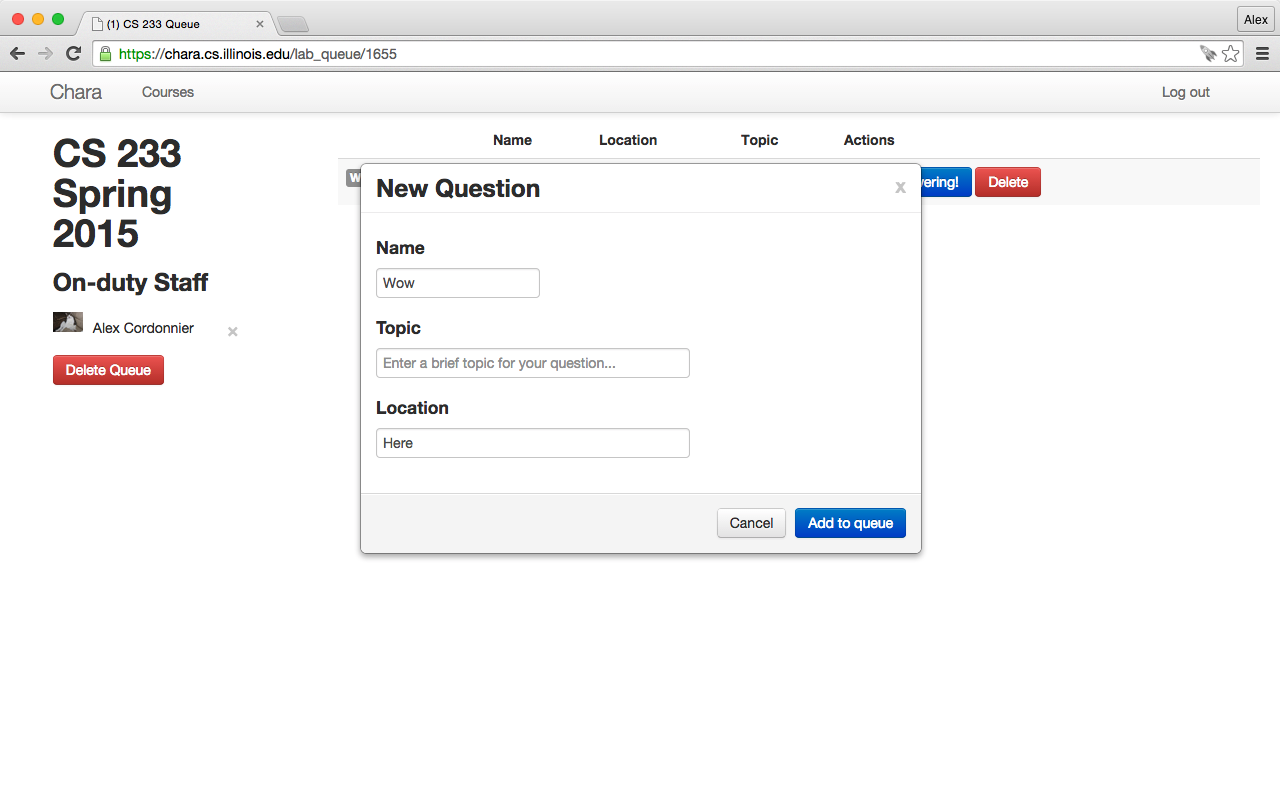Remove Alex Cordonnier from on-duty staff

pyautogui.click(x=232, y=332)
